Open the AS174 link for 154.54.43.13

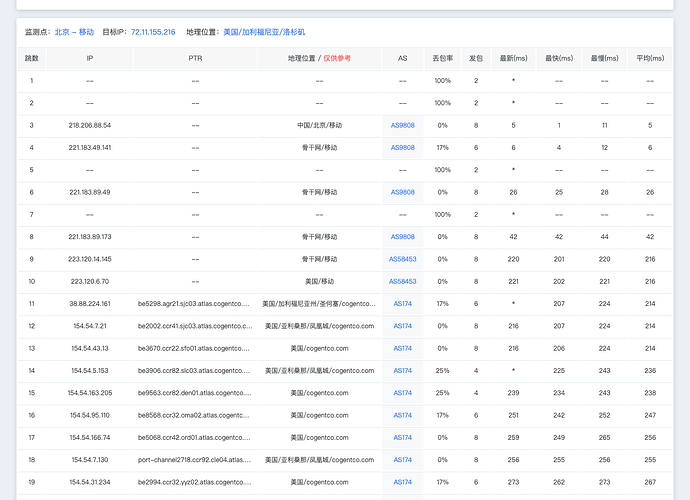pyautogui.click(x=403, y=348)
